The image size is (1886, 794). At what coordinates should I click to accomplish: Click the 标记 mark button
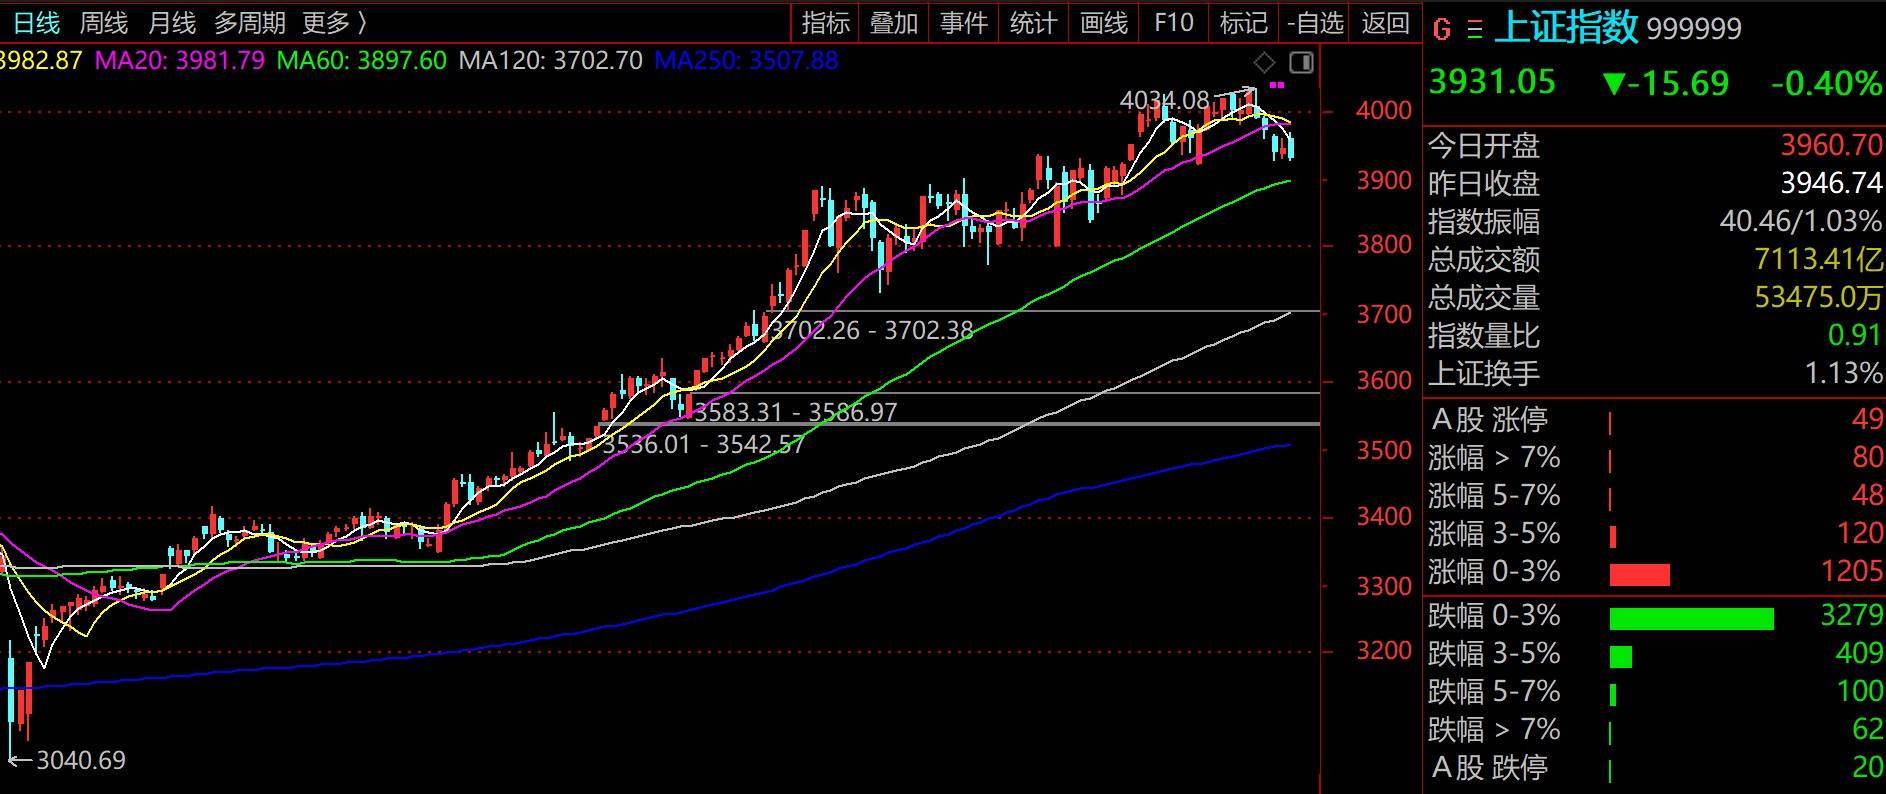(x=1243, y=22)
